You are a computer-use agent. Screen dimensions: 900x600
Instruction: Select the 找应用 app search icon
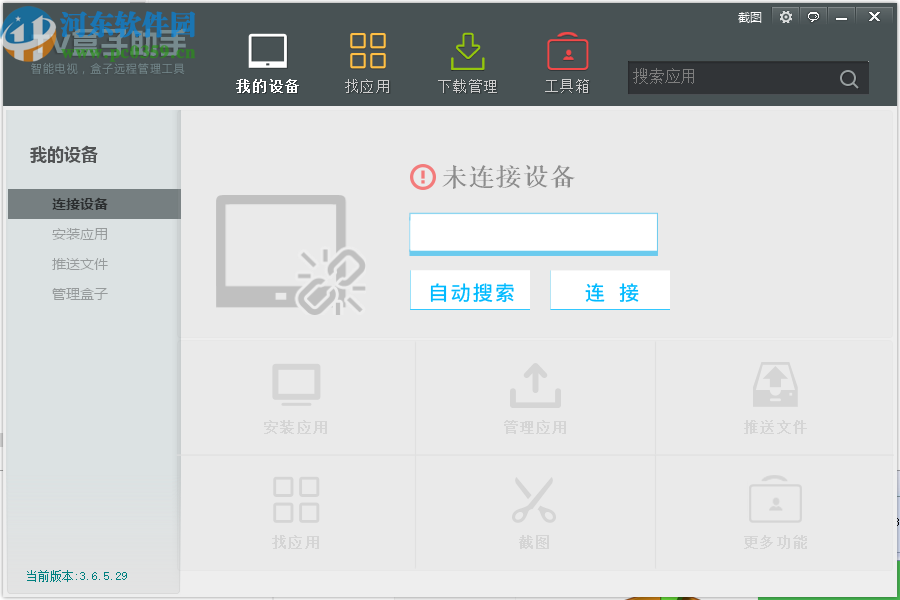click(x=368, y=50)
